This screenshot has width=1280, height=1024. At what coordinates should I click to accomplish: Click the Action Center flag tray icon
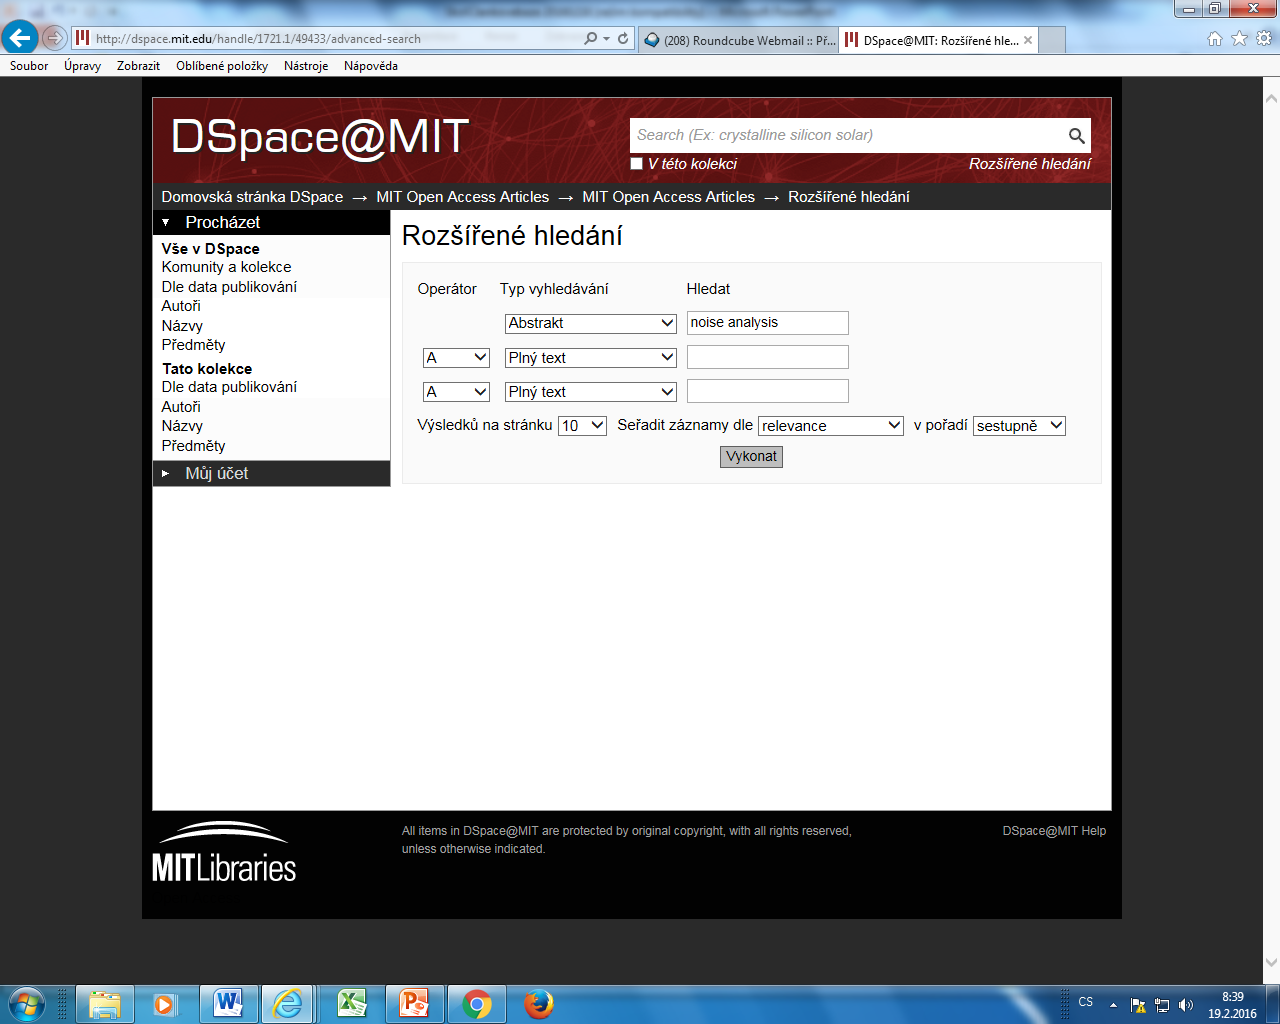pyautogui.click(x=1138, y=1005)
